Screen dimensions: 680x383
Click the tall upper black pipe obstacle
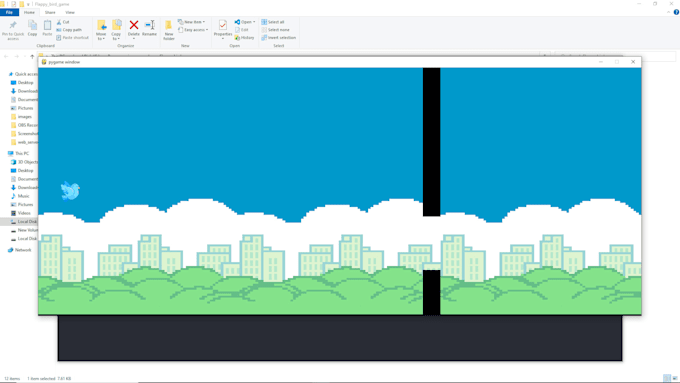tap(432, 142)
